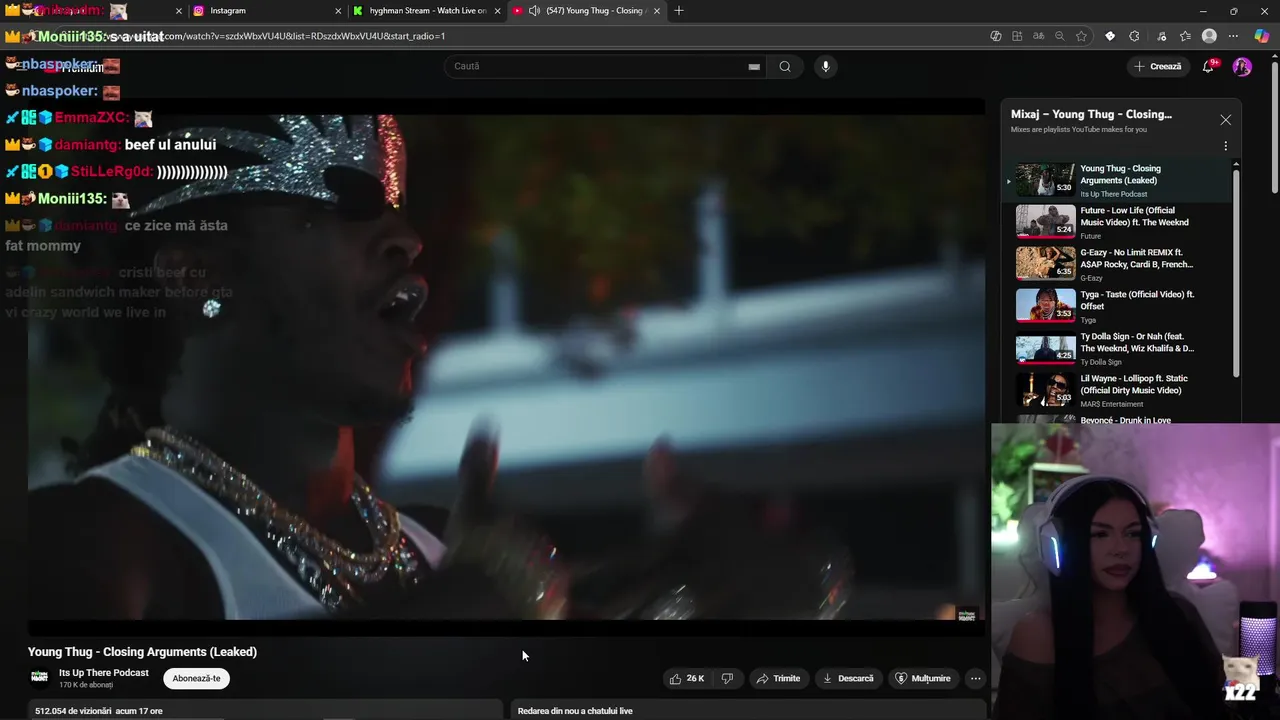Open the YouTube account avatar menu
The width and height of the screenshot is (1280, 720).
click(x=1242, y=67)
